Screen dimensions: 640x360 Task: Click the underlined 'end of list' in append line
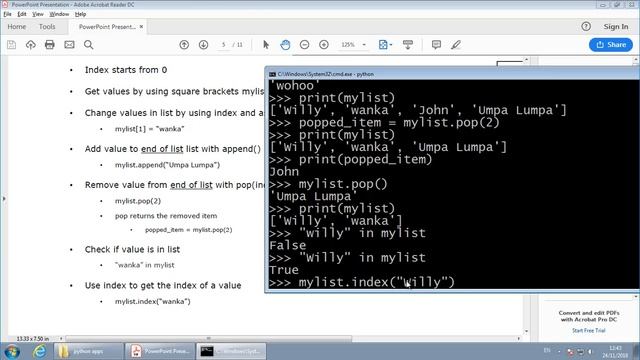point(162,149)
